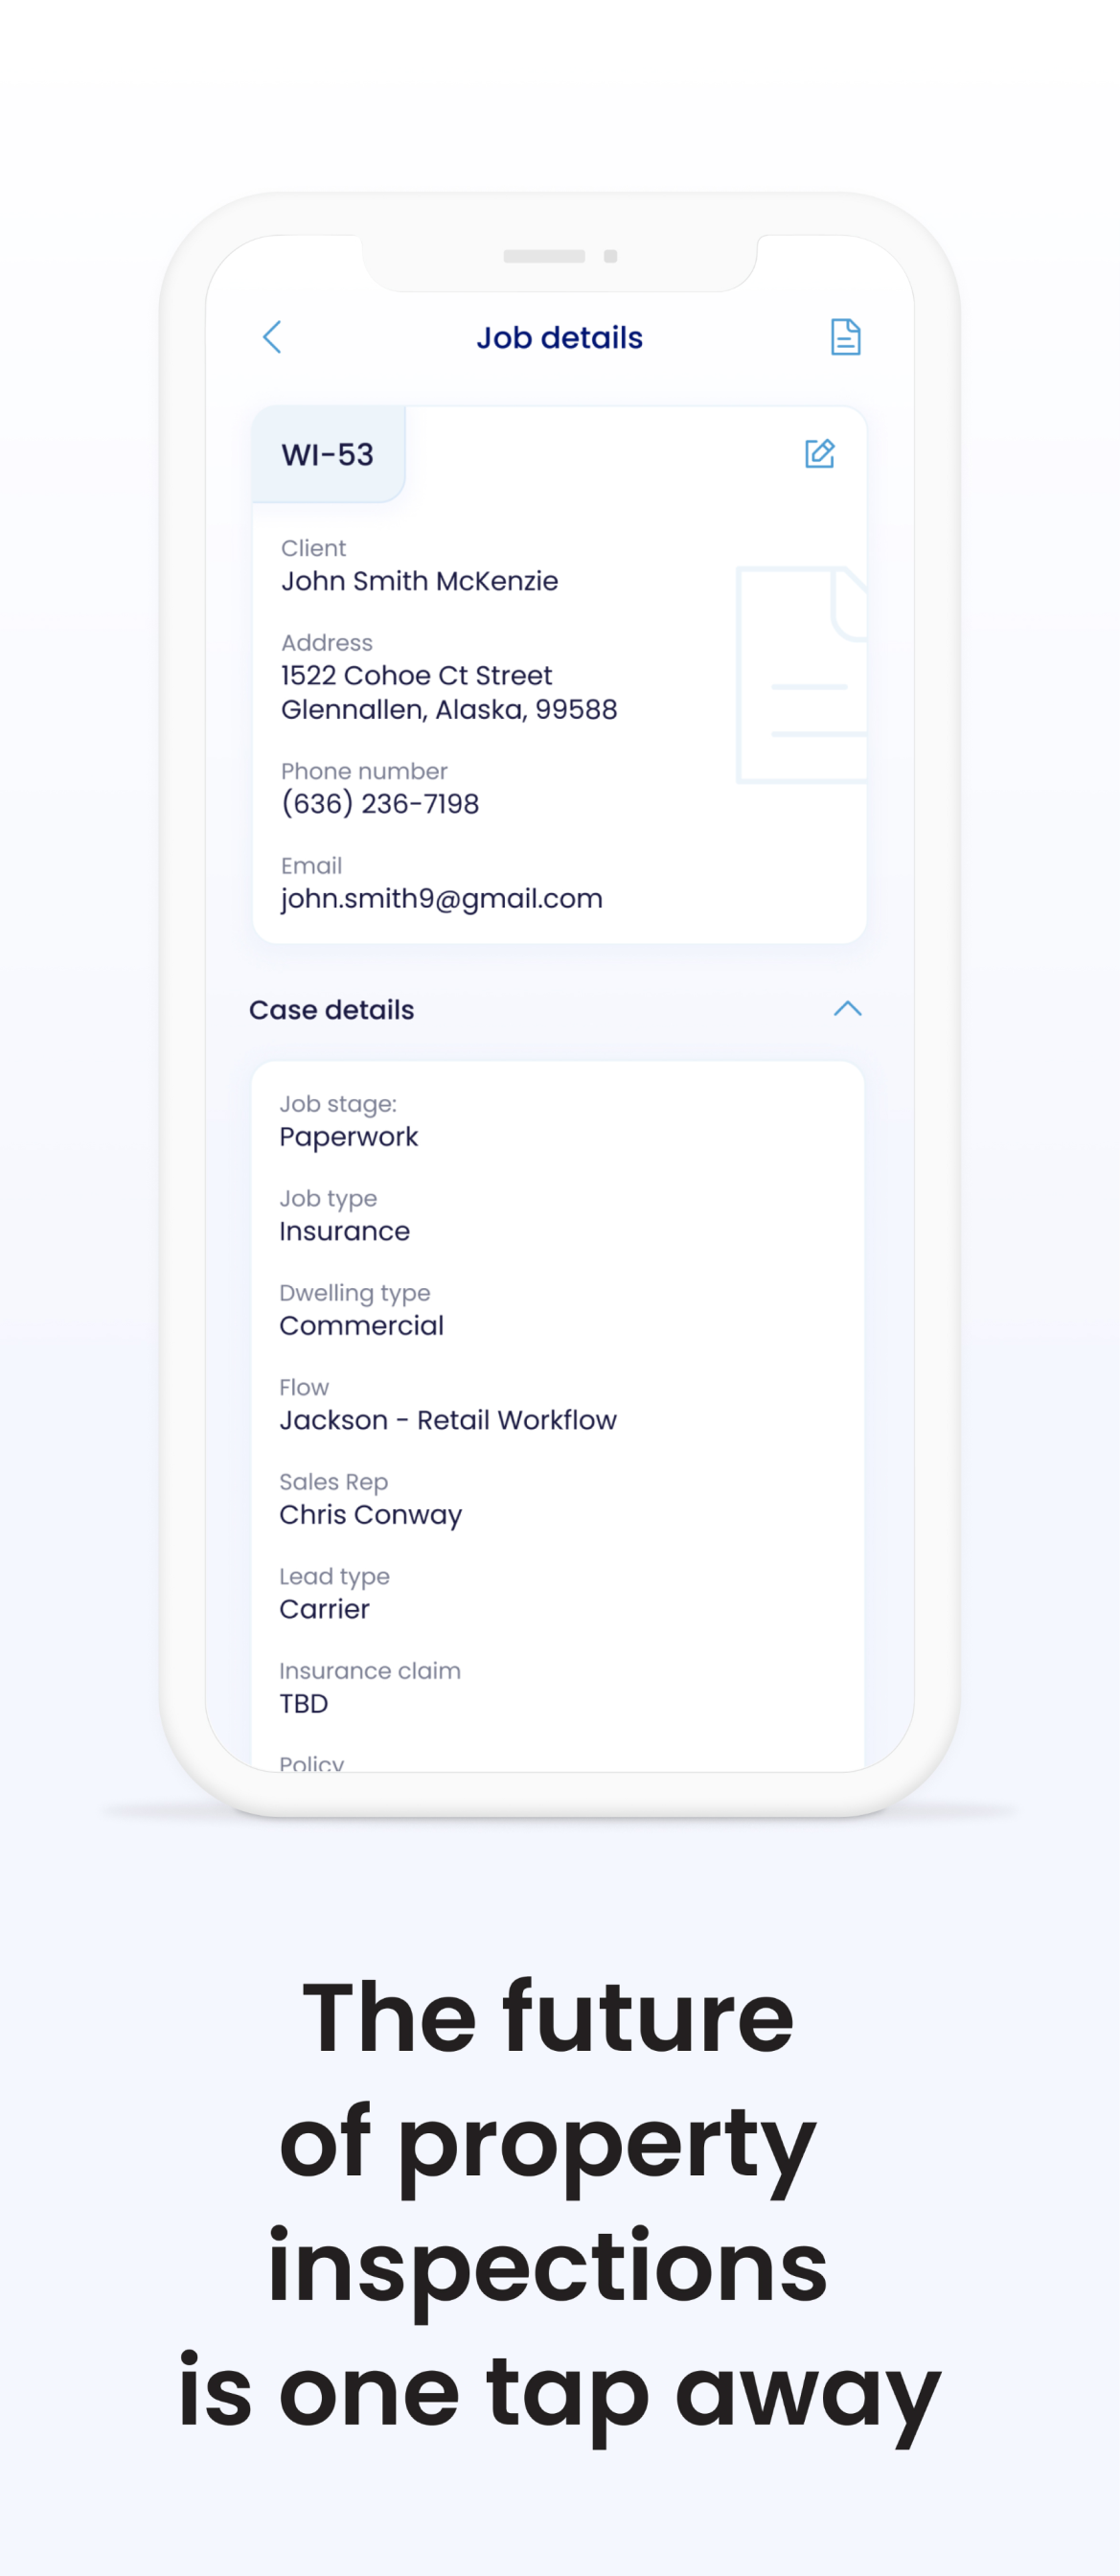
Task: Click the edit pencil icon
Action: 819,454
